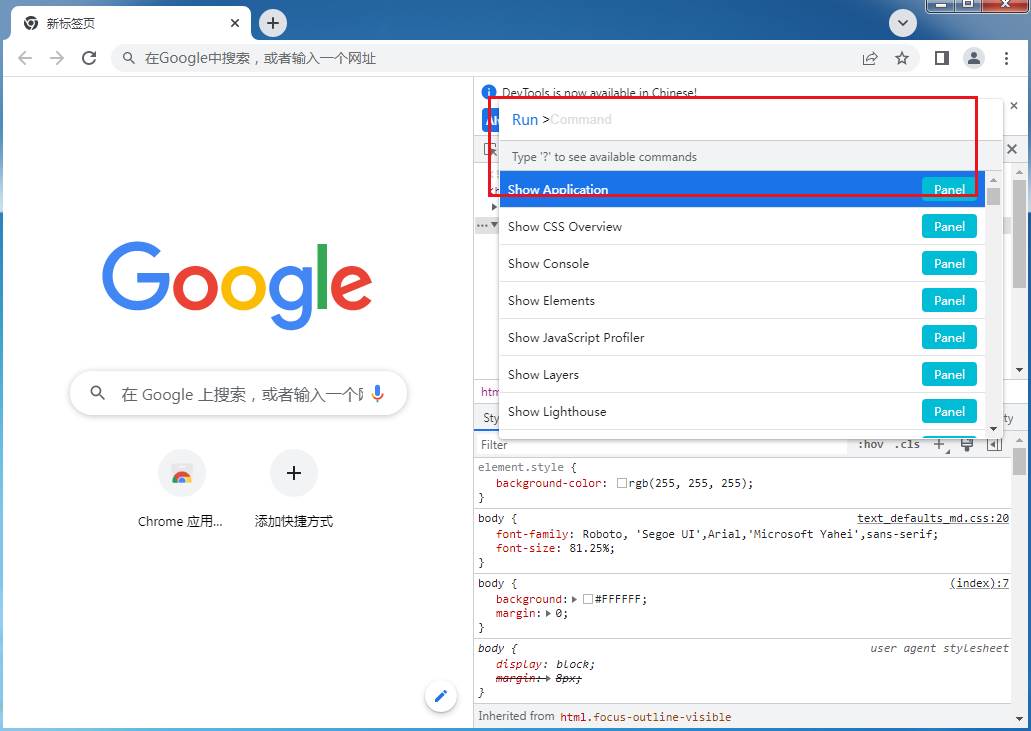Image resolution: width=1031 pixels, height=731 pixels.
Task: Click the 添加快捷方式 plus shortcut
Action: (294, 490)
